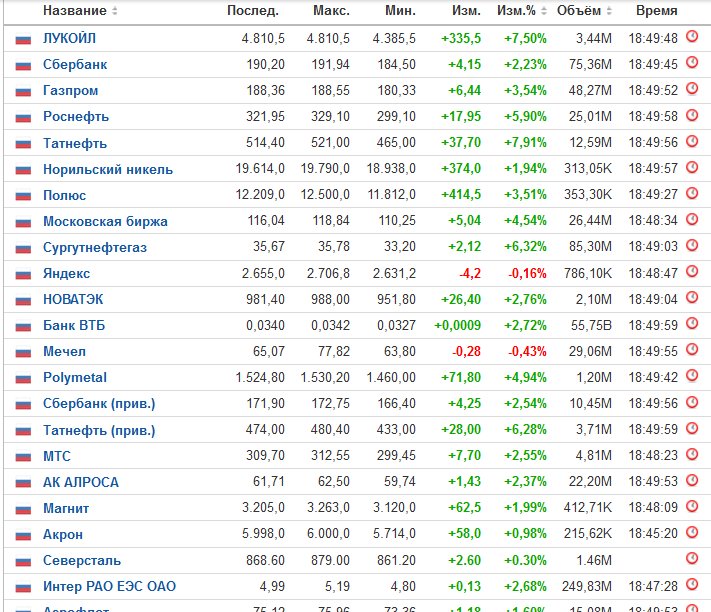Open the Polymetal stock link

[75, 378]
